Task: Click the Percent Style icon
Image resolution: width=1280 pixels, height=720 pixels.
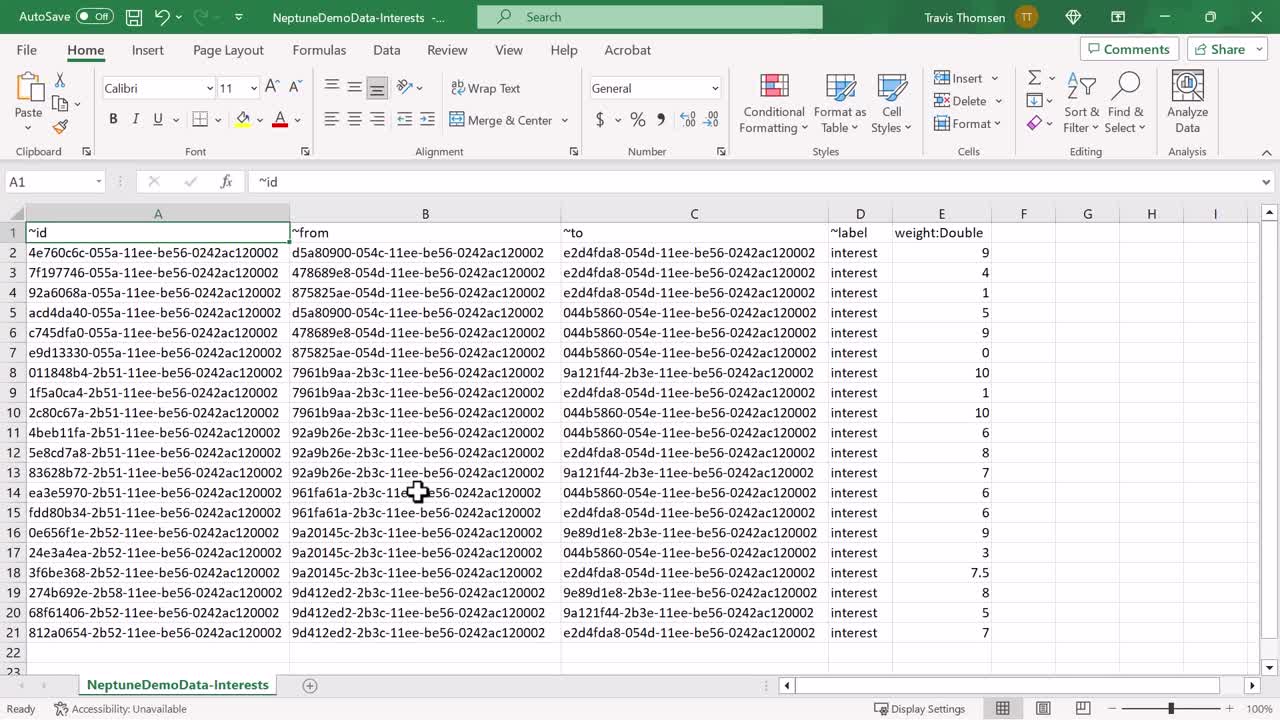Action: pyautogui.click(x=637, y=119)
